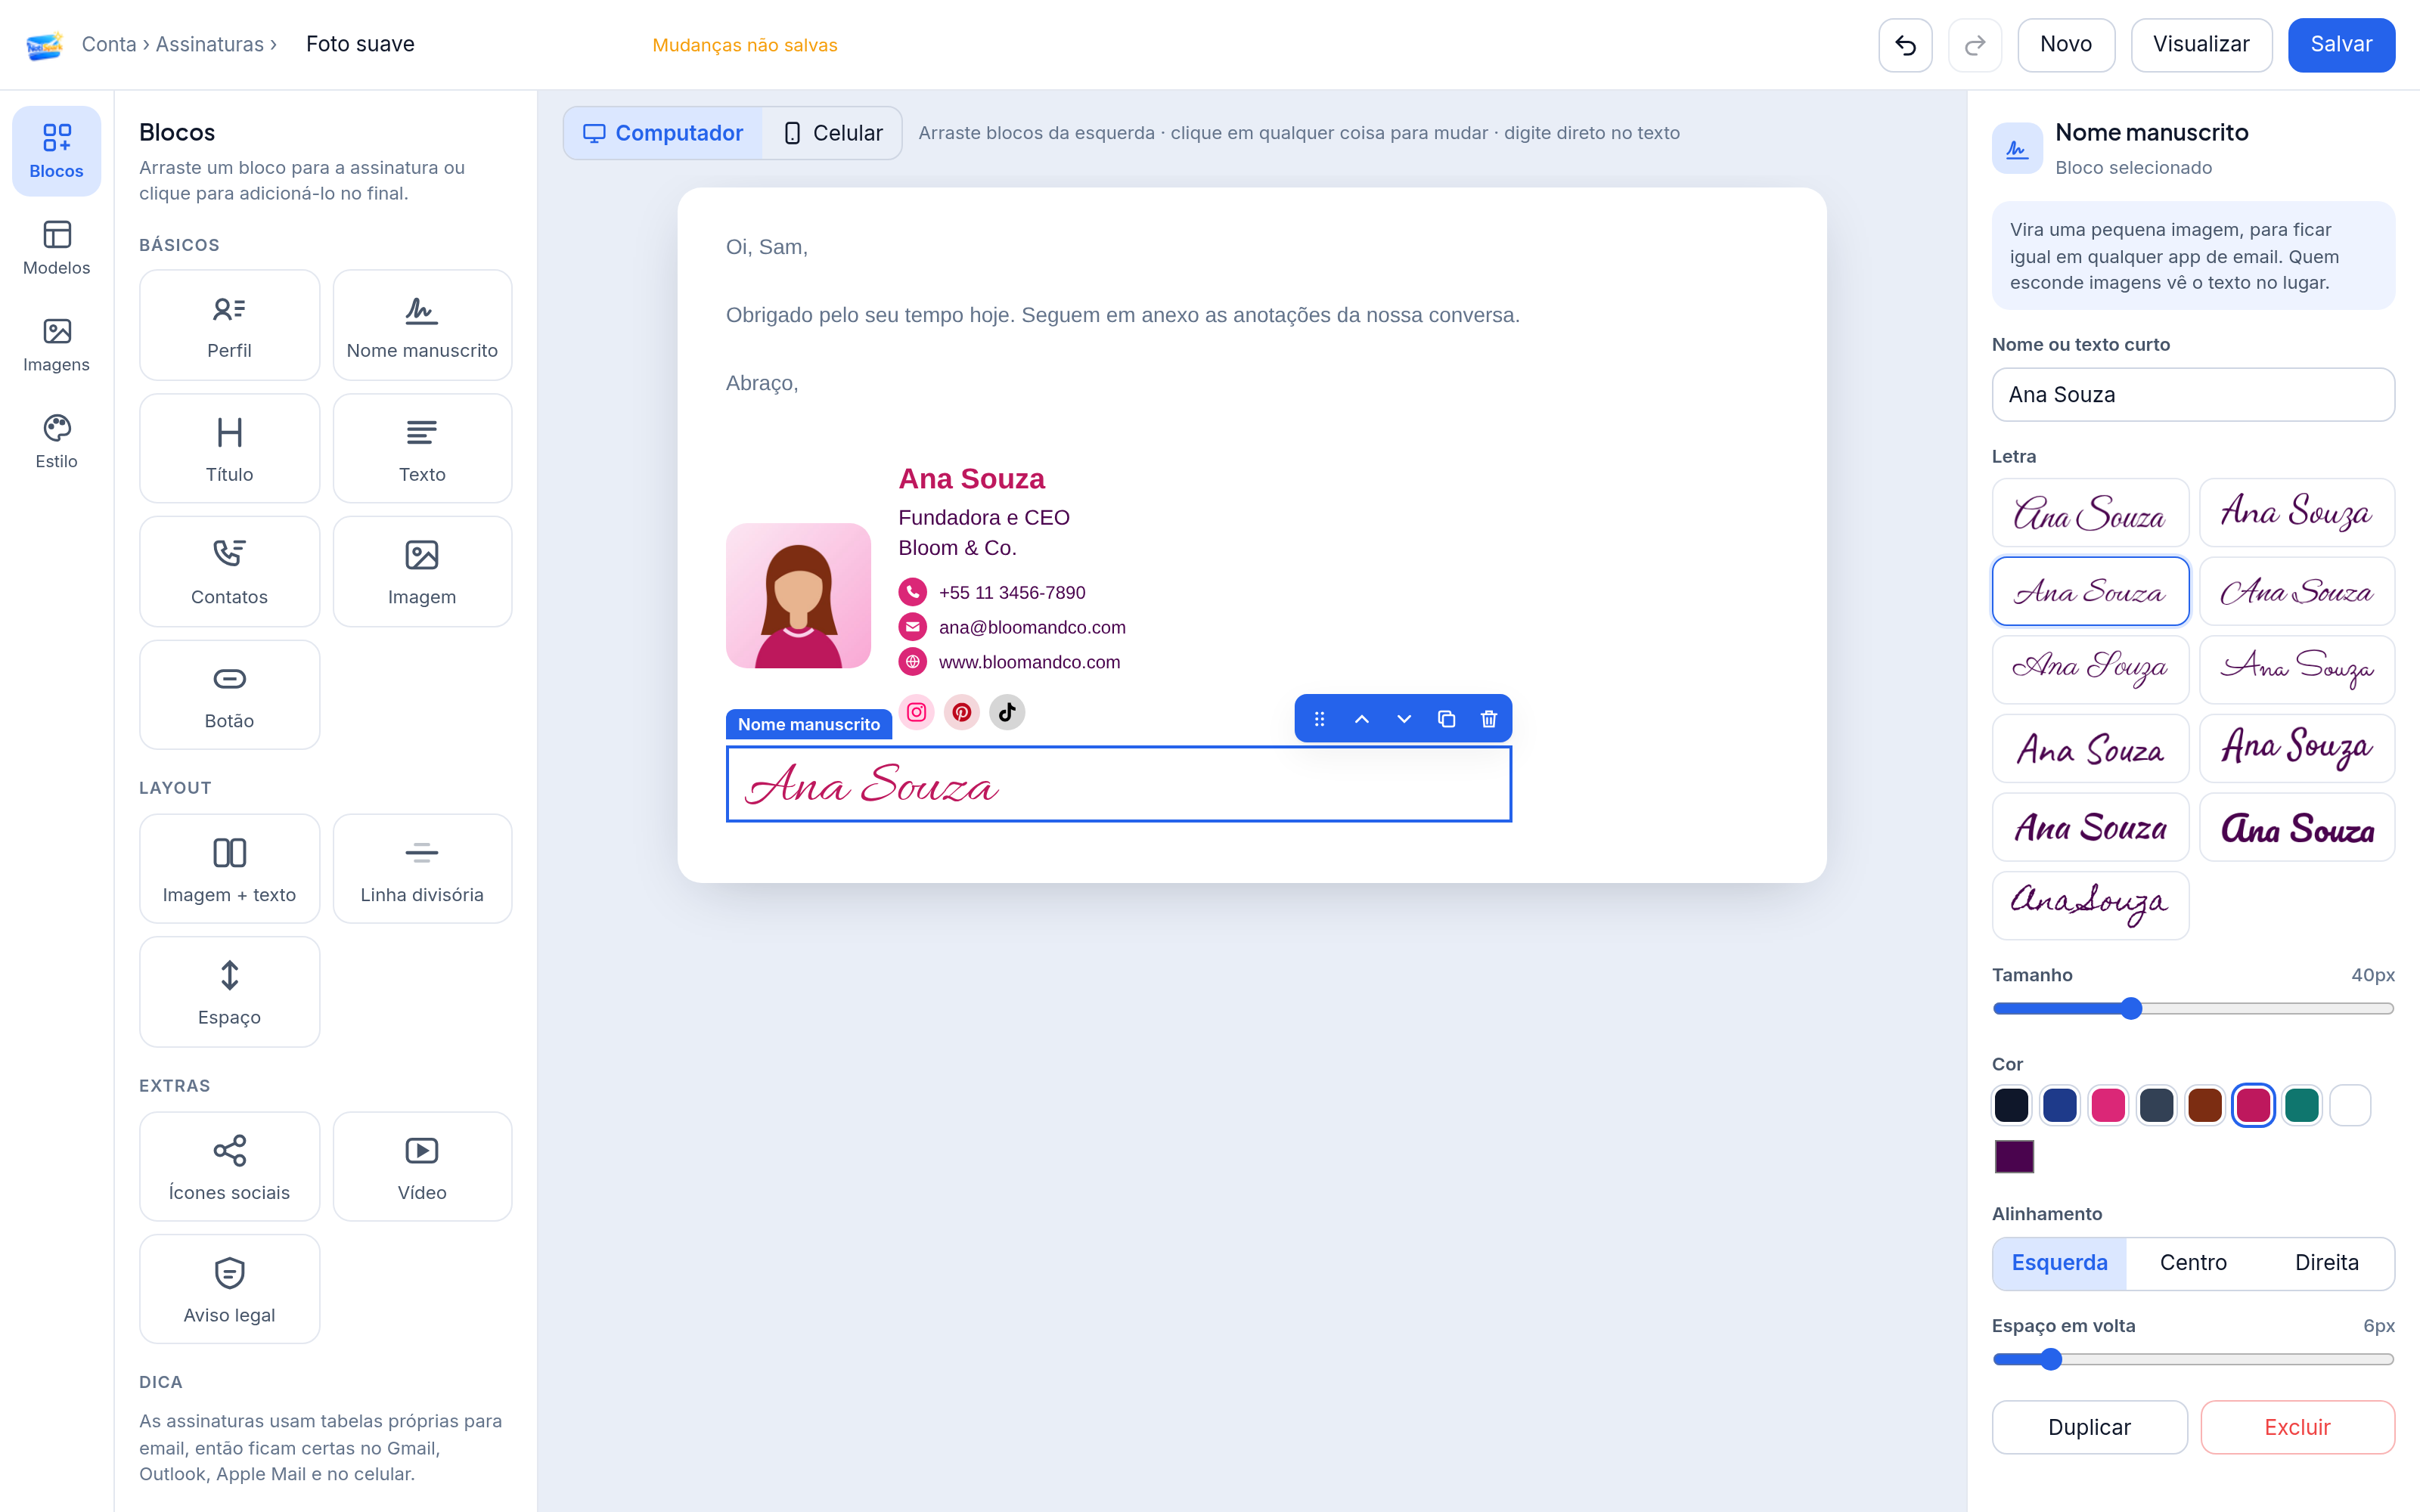Set alignment to Direita
The image size is (2420, 1512).
tap(2326, 1262)
